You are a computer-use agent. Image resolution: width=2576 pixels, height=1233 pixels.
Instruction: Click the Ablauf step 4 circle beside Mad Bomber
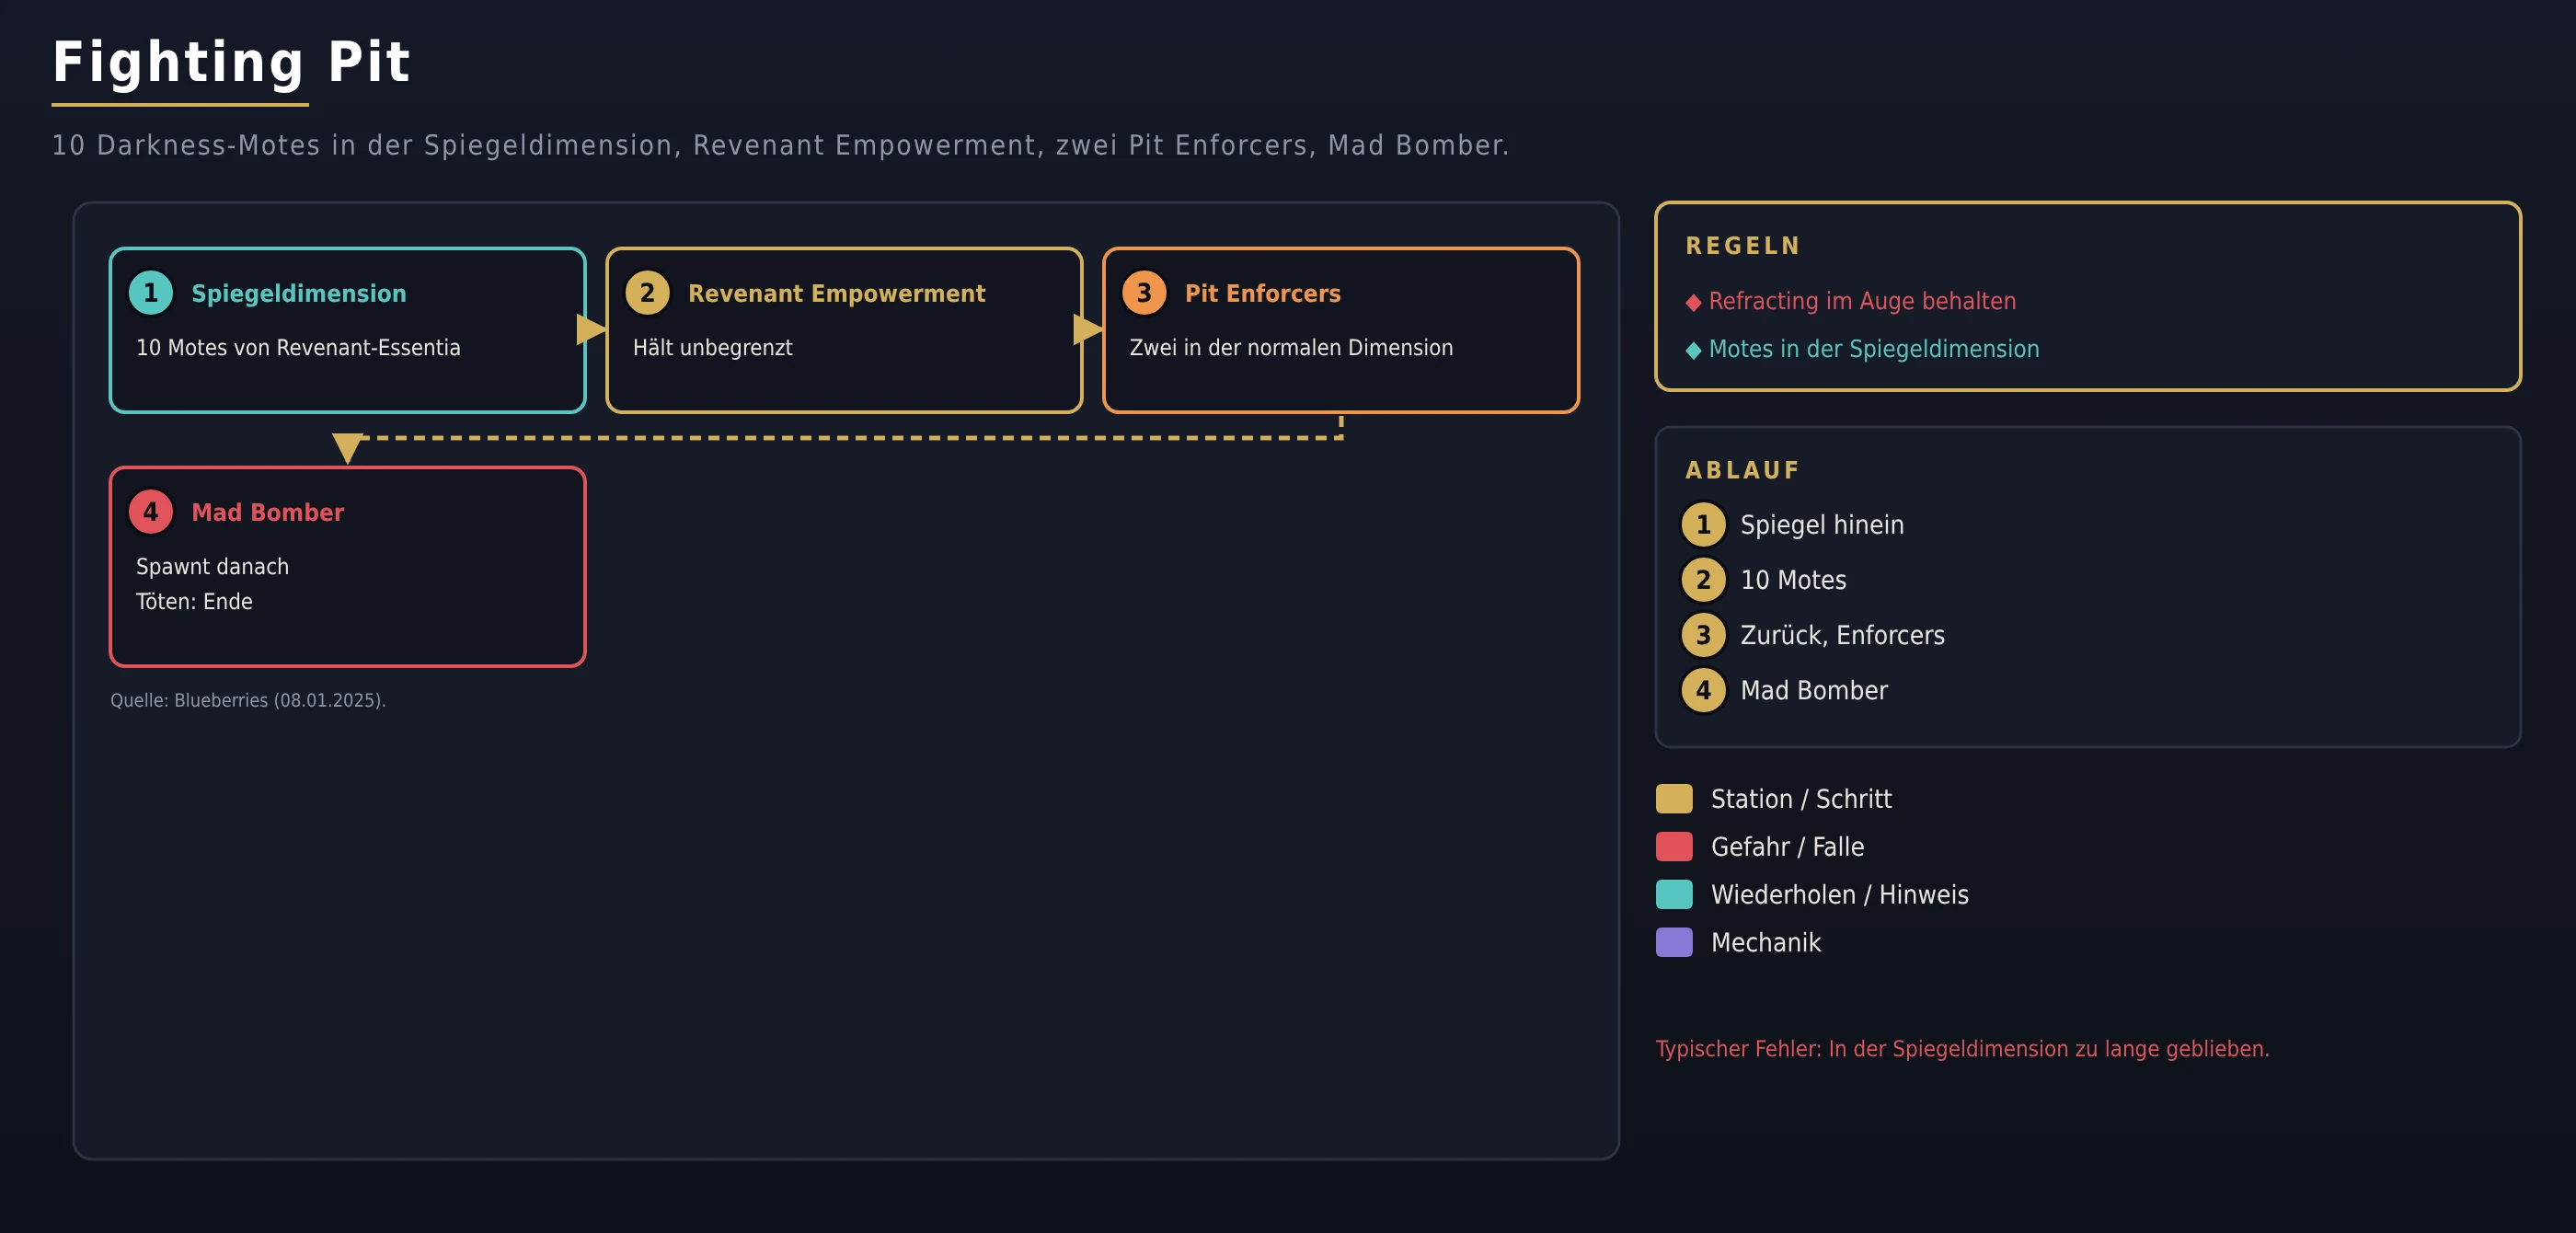[x=1703, y=690]
